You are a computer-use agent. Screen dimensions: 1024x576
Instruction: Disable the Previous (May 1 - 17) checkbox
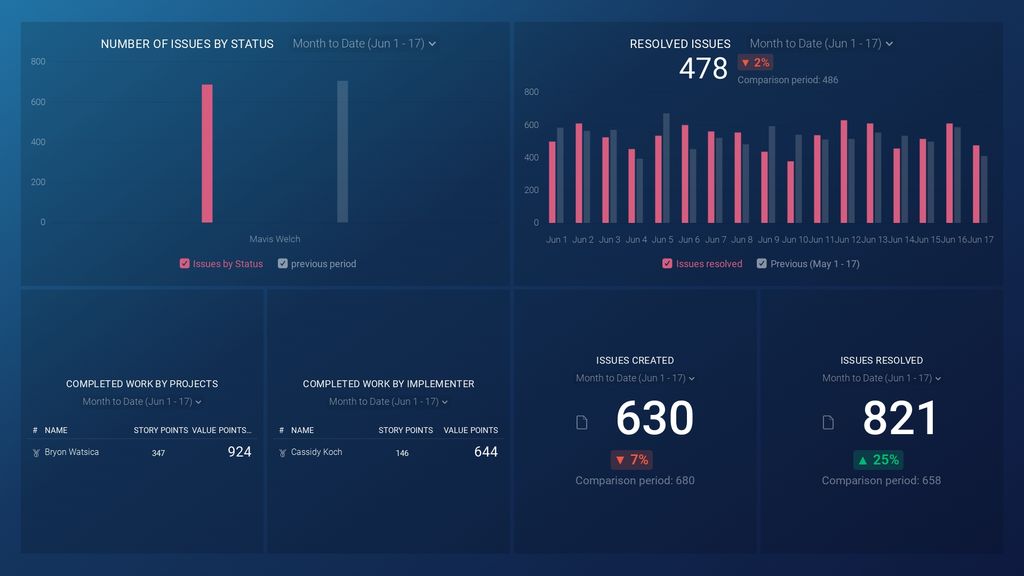[761, 263]
